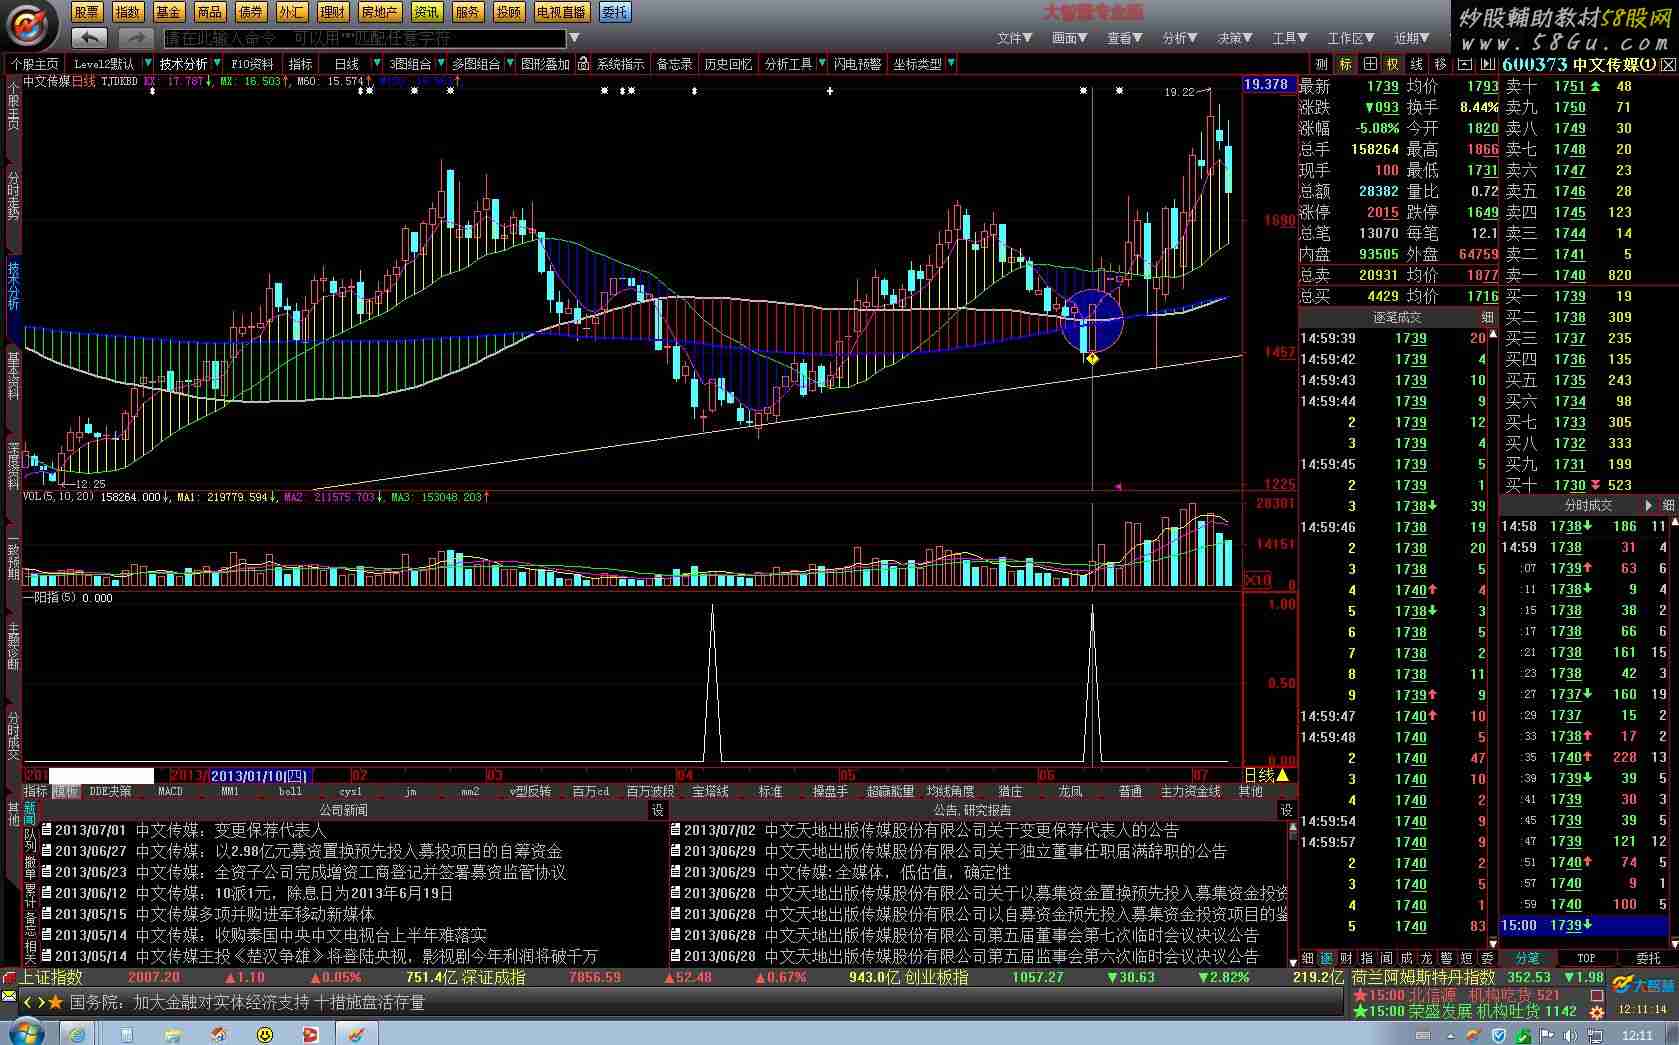Click the smiley face taskbar icon
Image resolution: width=1679 pixels, height=1045 pixels.
pyautogui.click(x=264, y=1034)
